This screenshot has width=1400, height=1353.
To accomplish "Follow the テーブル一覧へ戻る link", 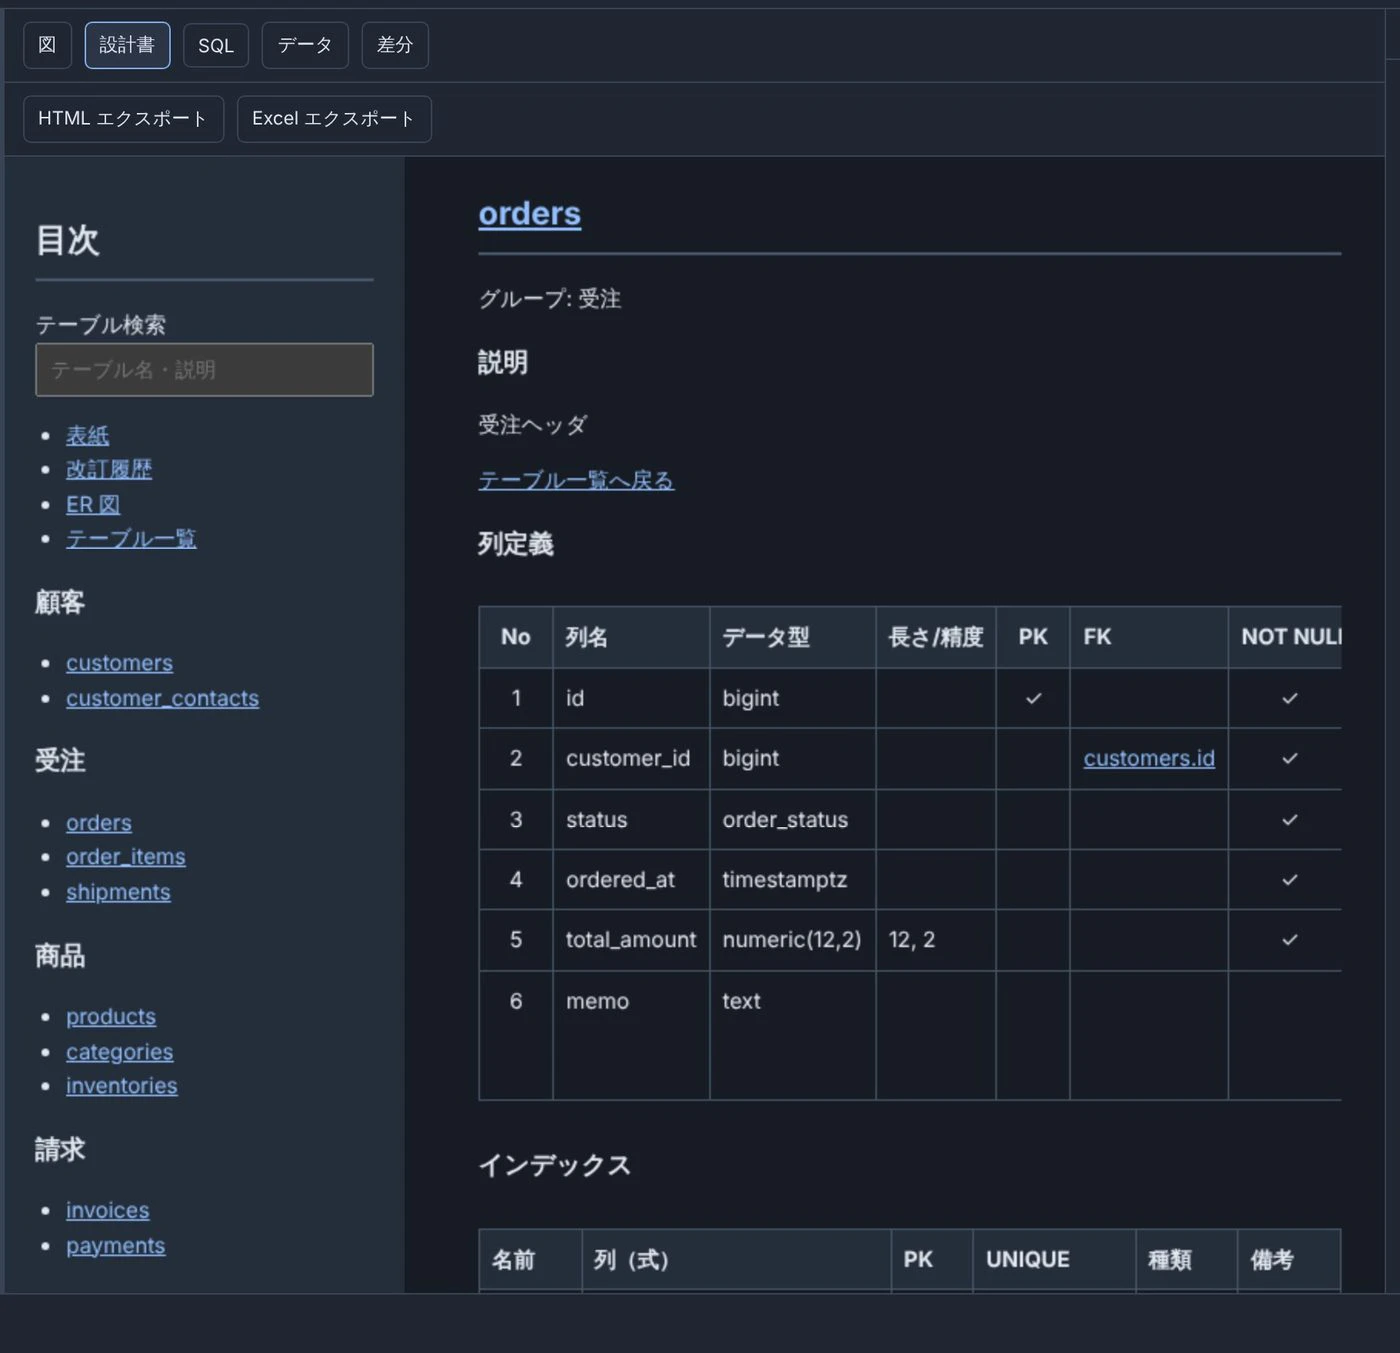I will tap(576, 481).
